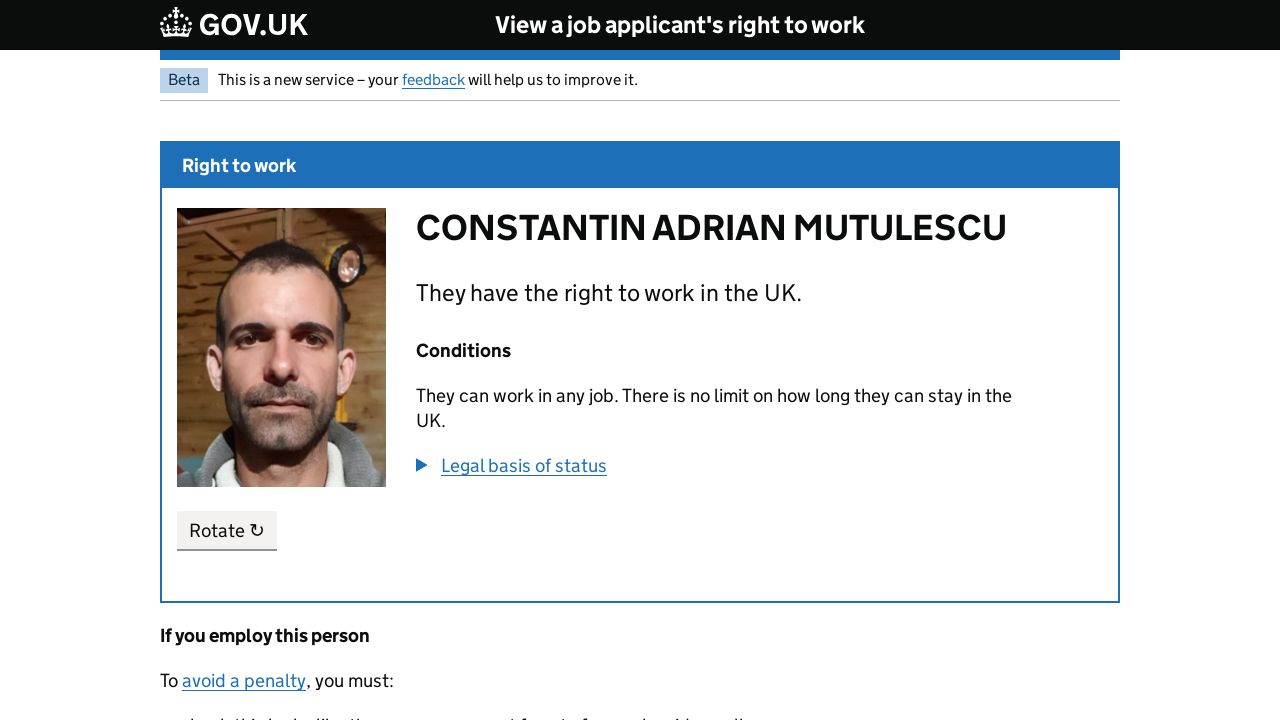
Task: Follow the "avoid a penalty" link
Action: coord(244,681)
